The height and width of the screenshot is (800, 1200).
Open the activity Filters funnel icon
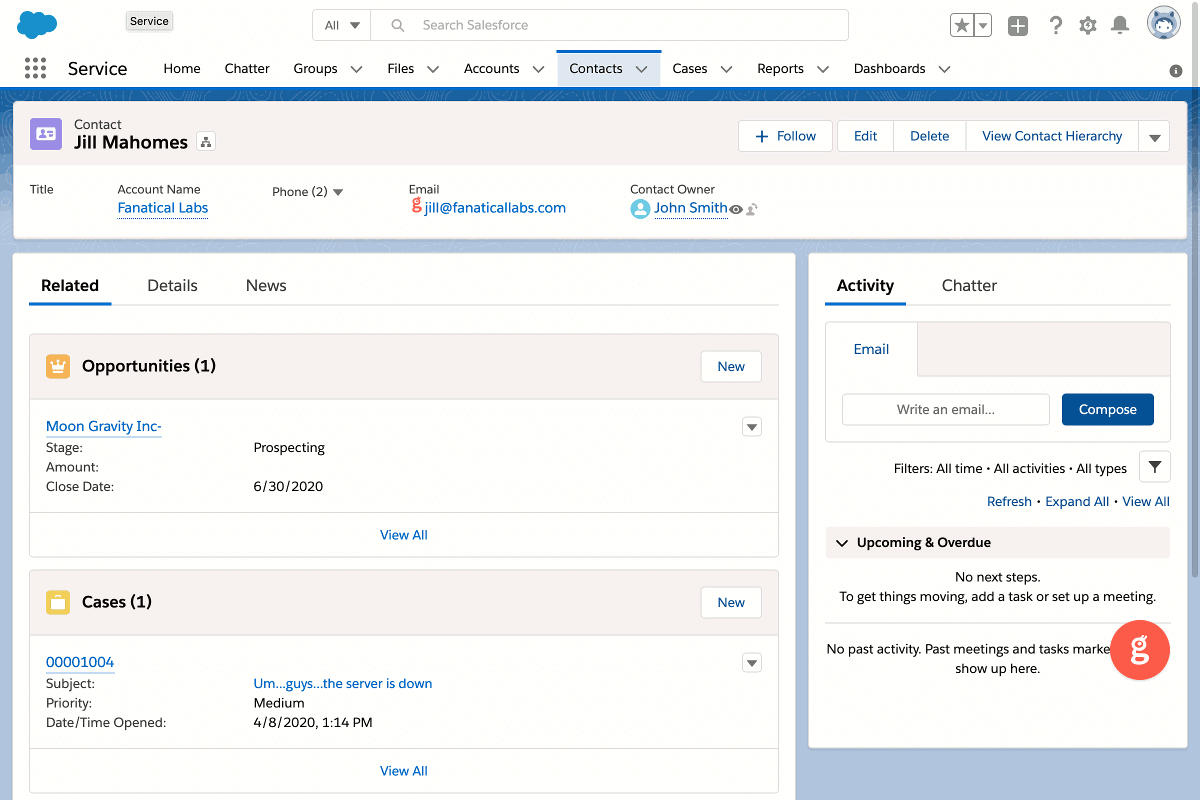click(1155, 466)
